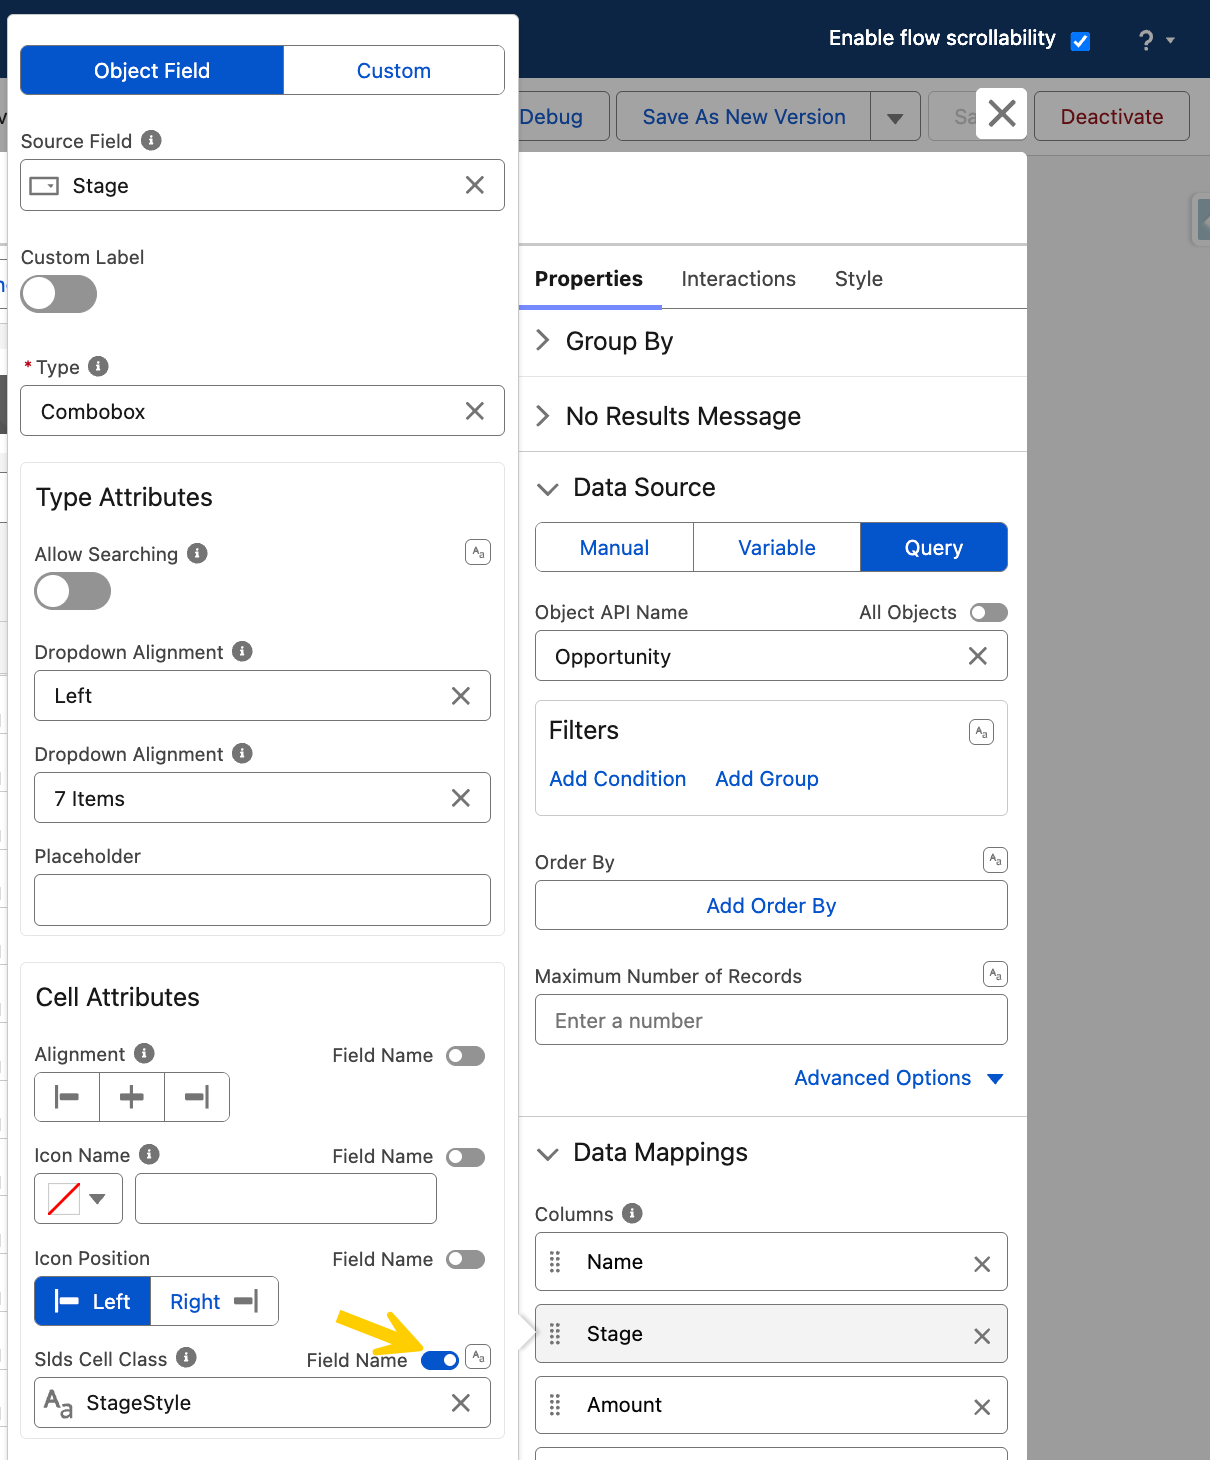Open formula icon beside Allow Searching
This screenshot has height=1460, width=1210.
478,552
